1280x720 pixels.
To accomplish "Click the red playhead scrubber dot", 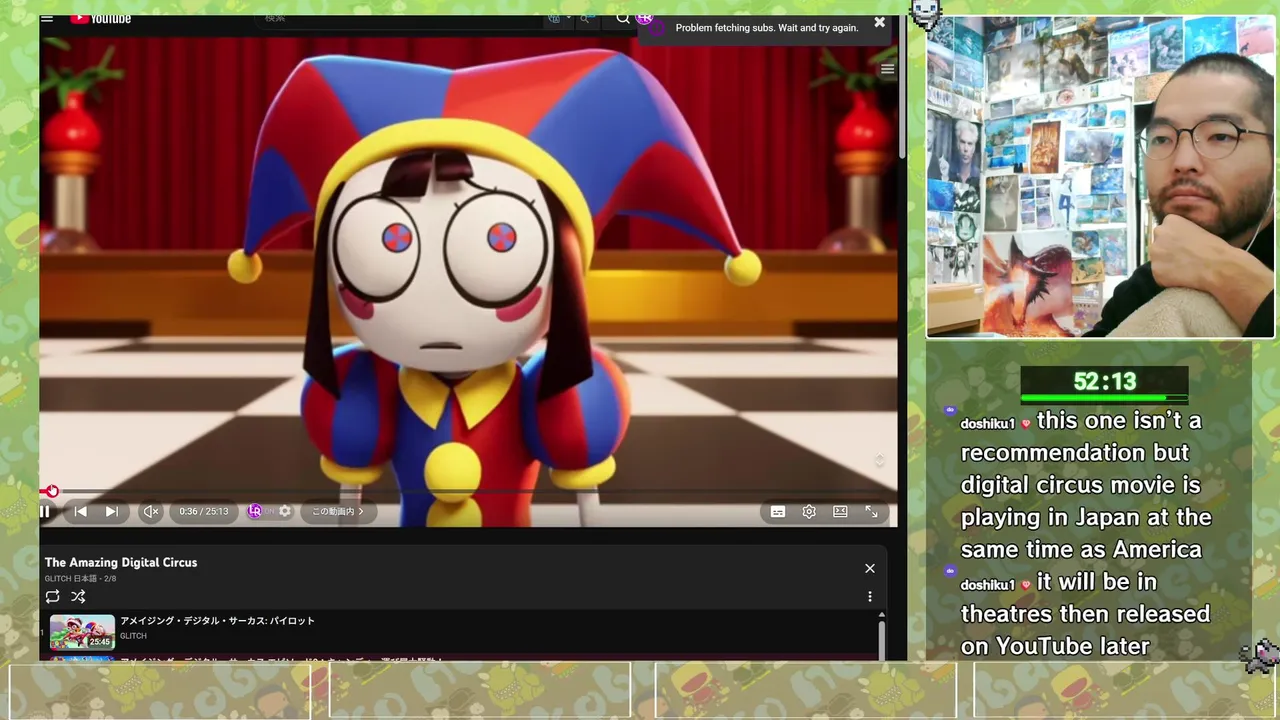I will (52, 491).
